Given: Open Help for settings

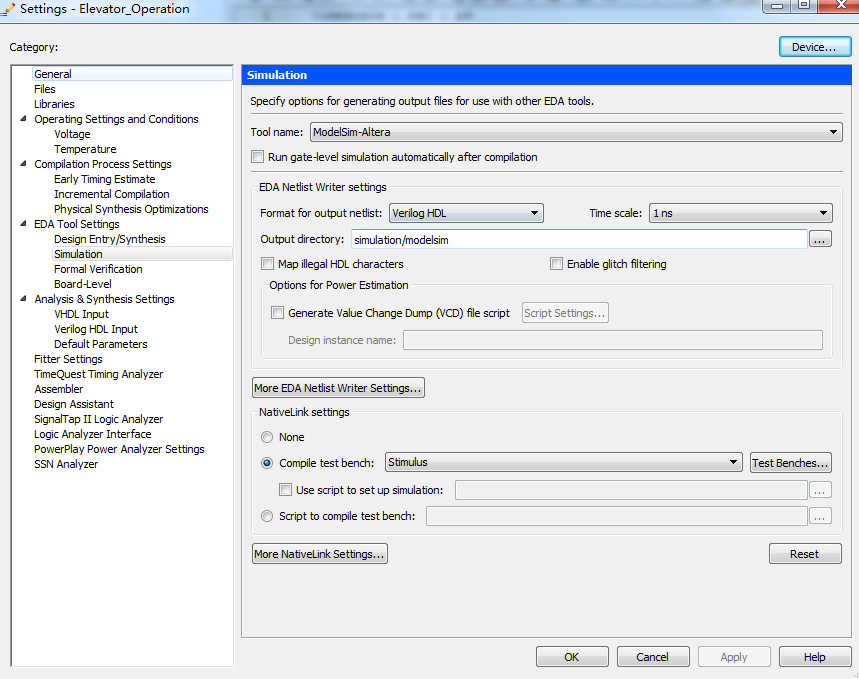Looking at the screenshot, I should (x=815, y=657).
